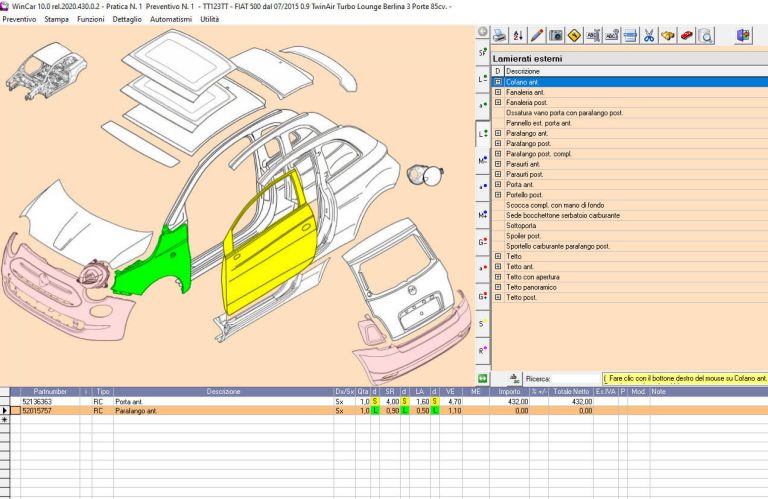Click the purple door exit icon
Viewport: 768px width, 499px height.
743,35
